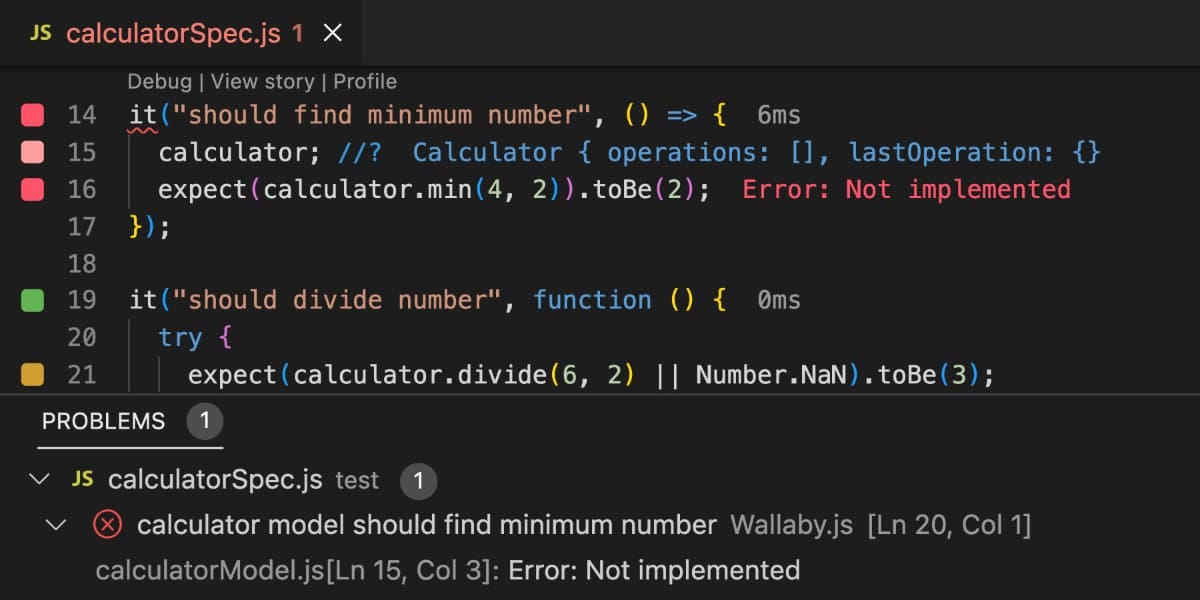Collapse the Problems panel header section
The image size is (1200, 600).
102,421
